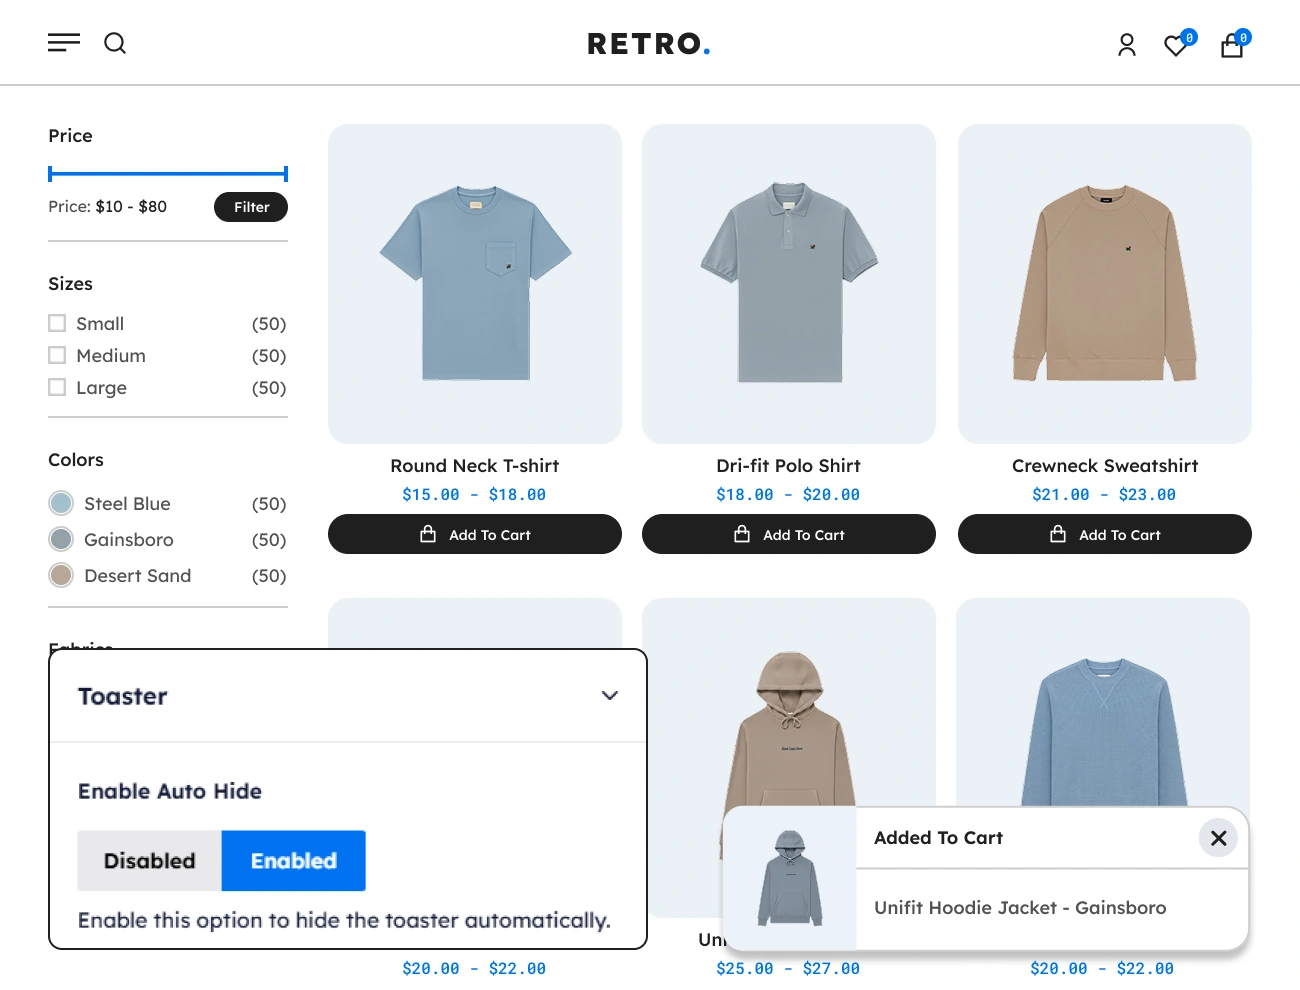Set auto hide to Enabled
Screen dimensions: 1300x990
(294, 861)
